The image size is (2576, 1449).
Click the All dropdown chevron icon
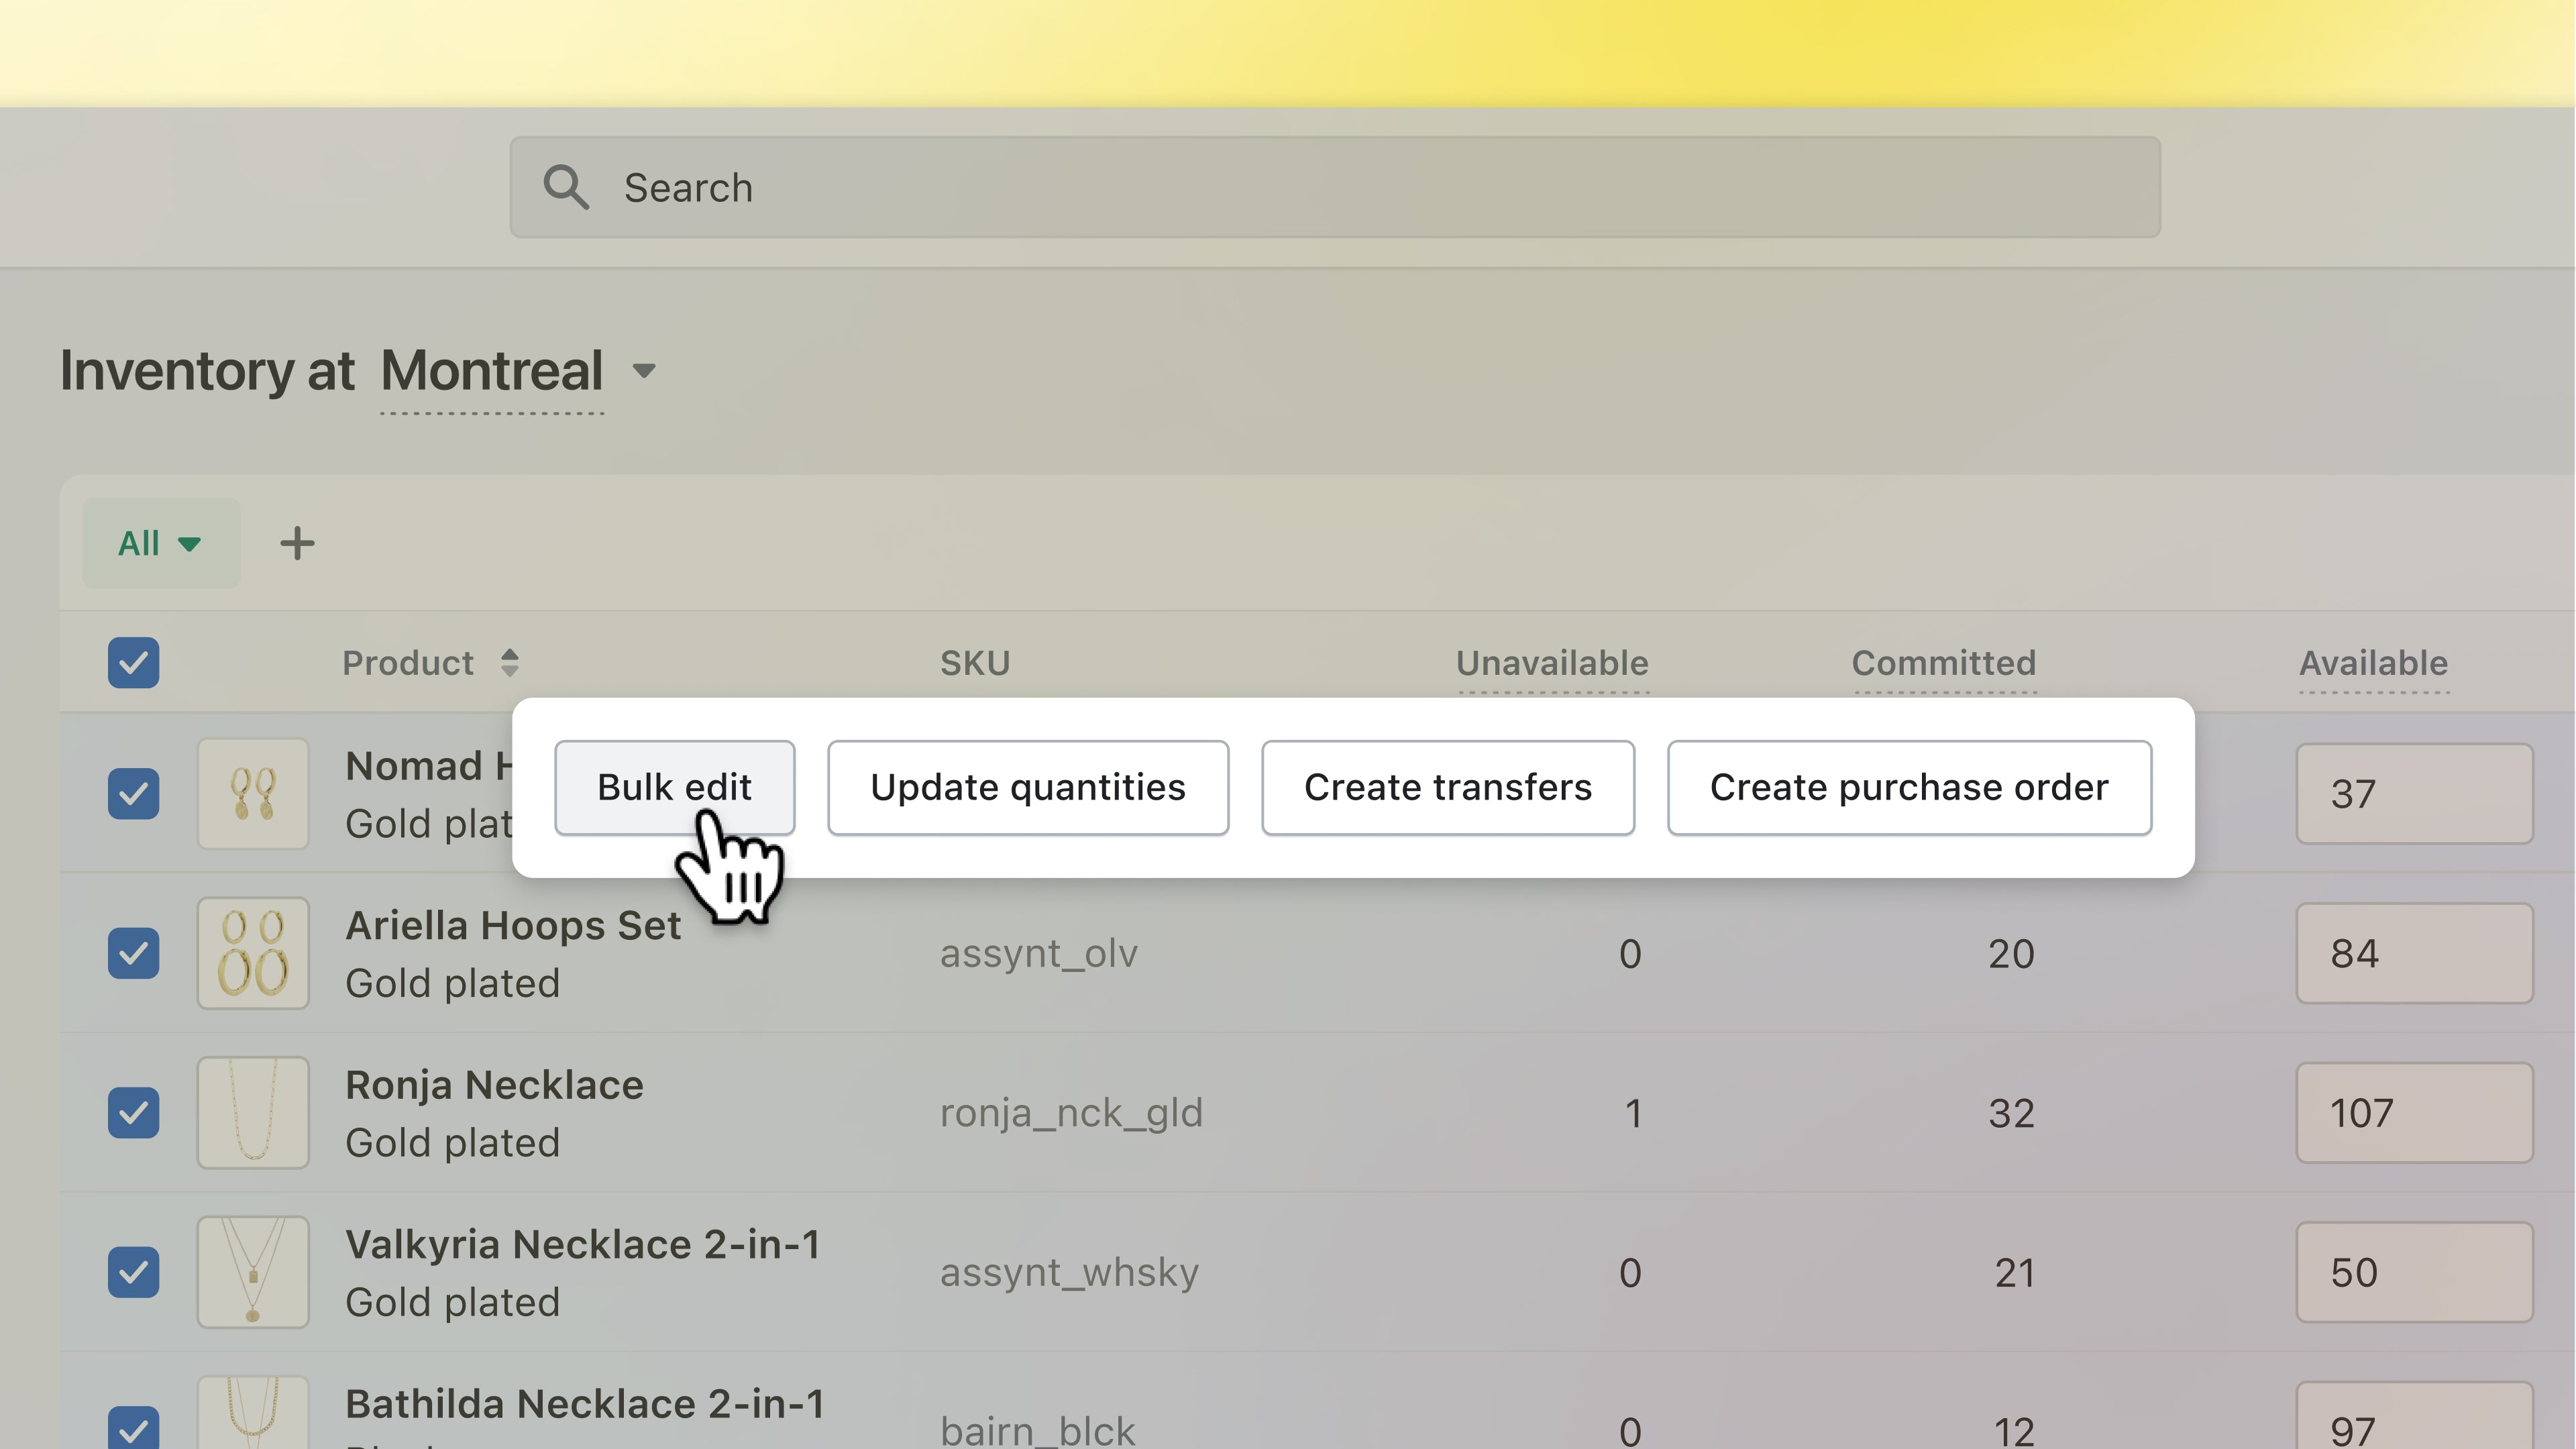coord(191,543)
